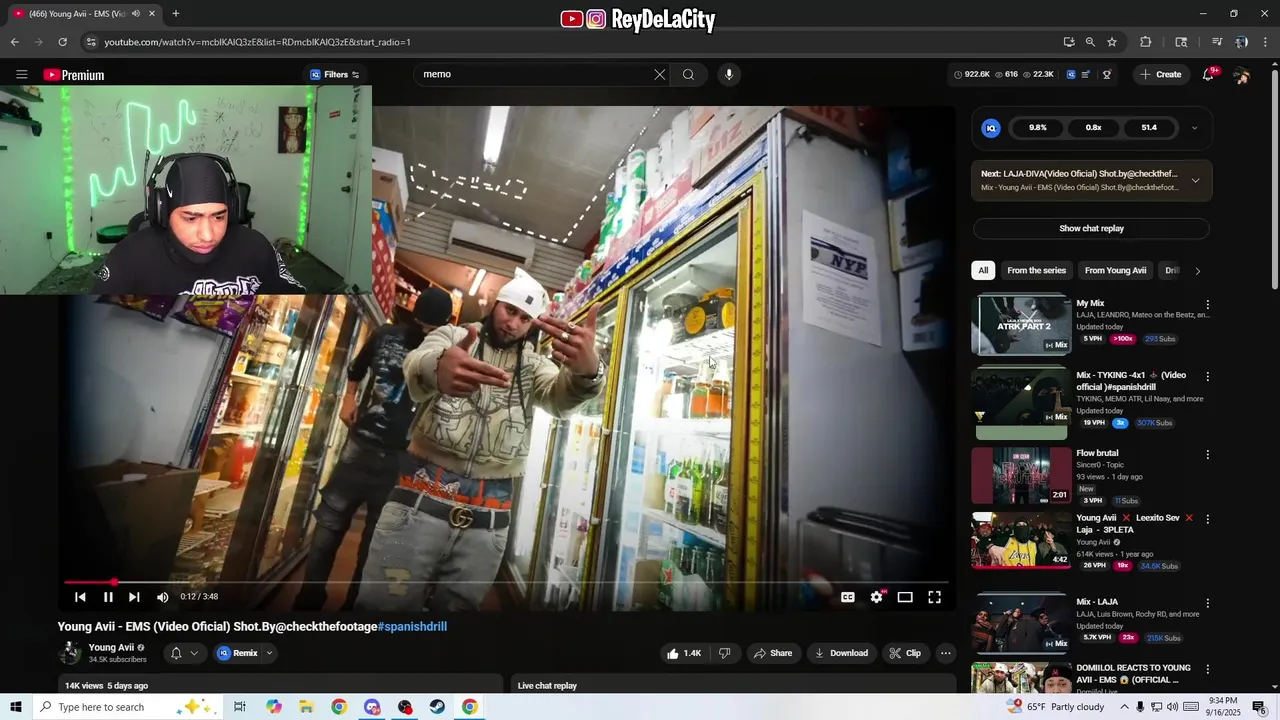The height and width of the screenshot is (720, 1280).
Task: Open 'Mix - LAJA' thumbnail
Action: pos(1021,623)
